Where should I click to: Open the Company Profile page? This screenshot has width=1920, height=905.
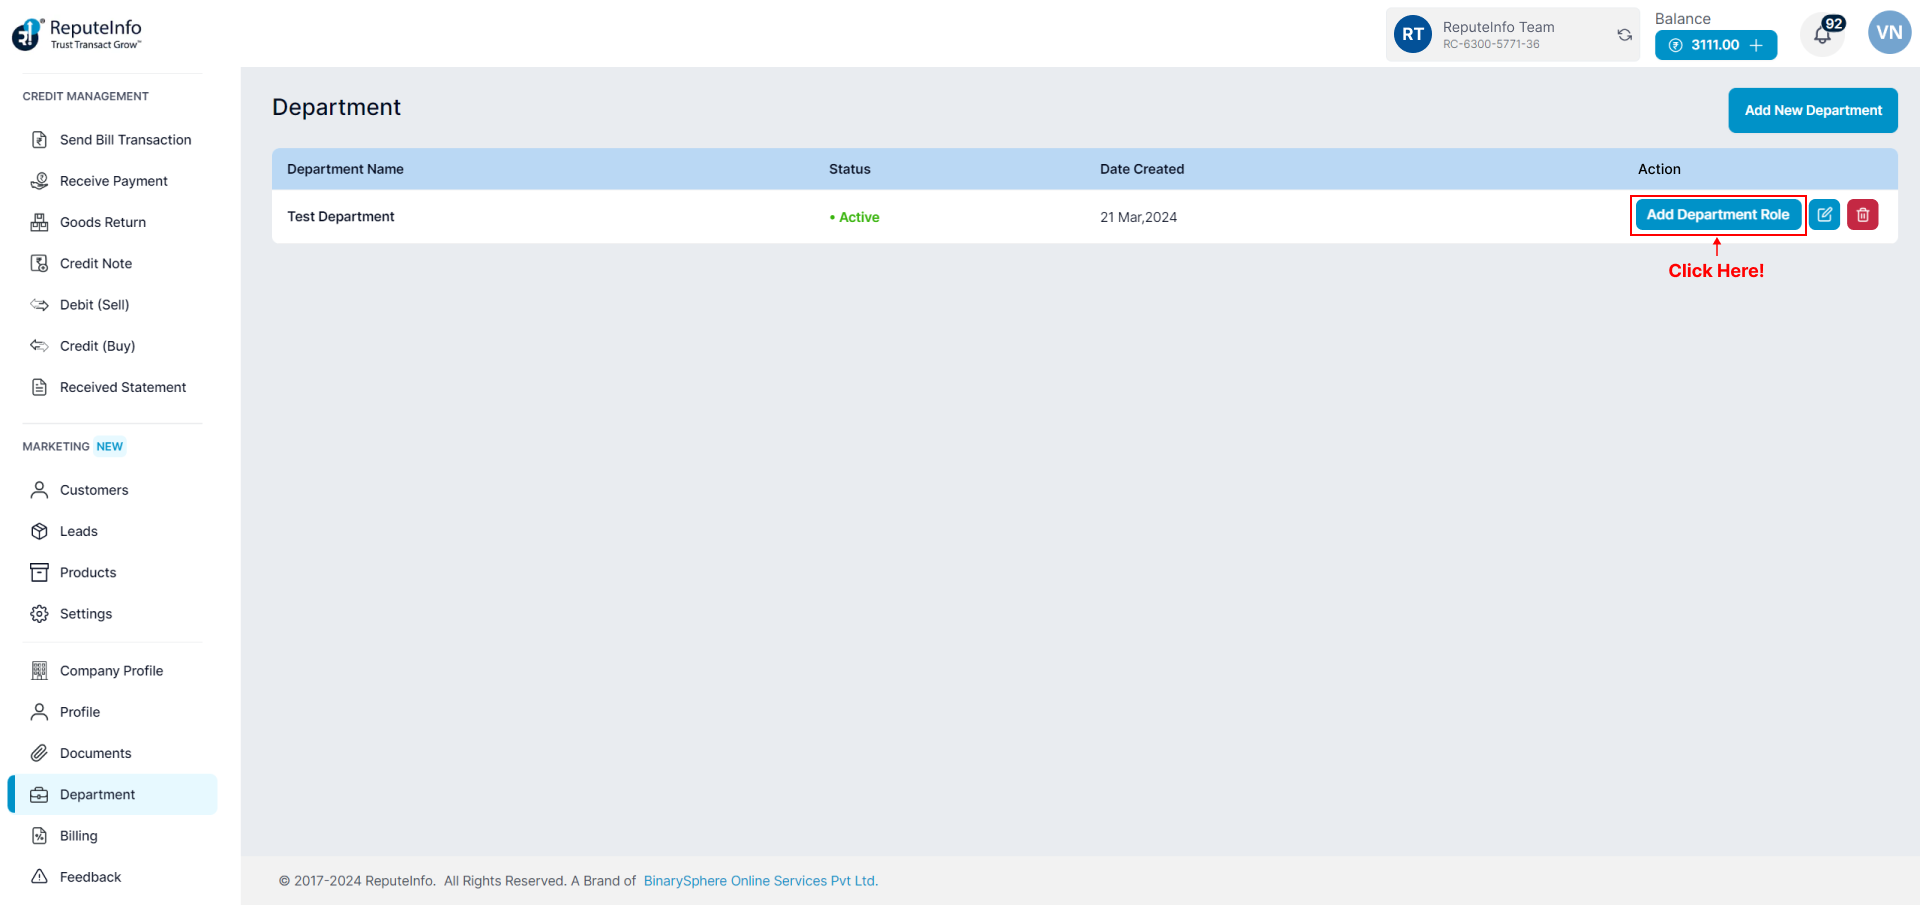[111, 671]
